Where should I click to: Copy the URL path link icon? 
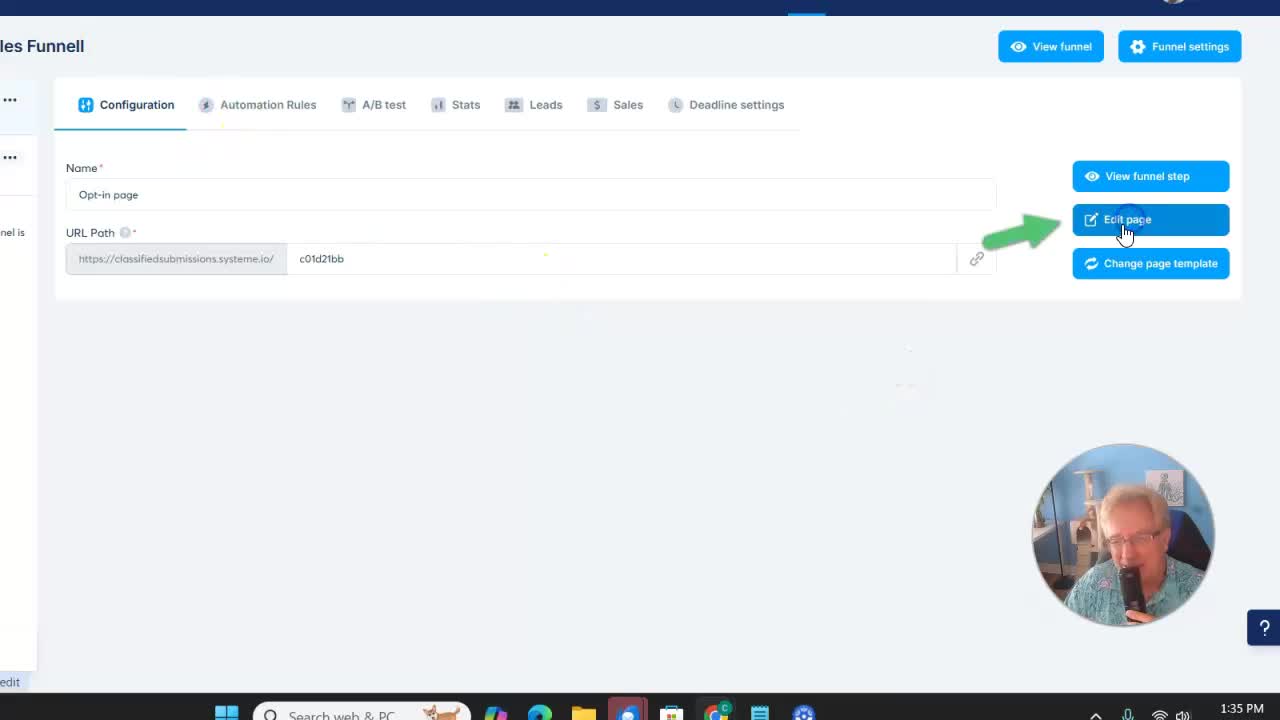pos(976,259)
